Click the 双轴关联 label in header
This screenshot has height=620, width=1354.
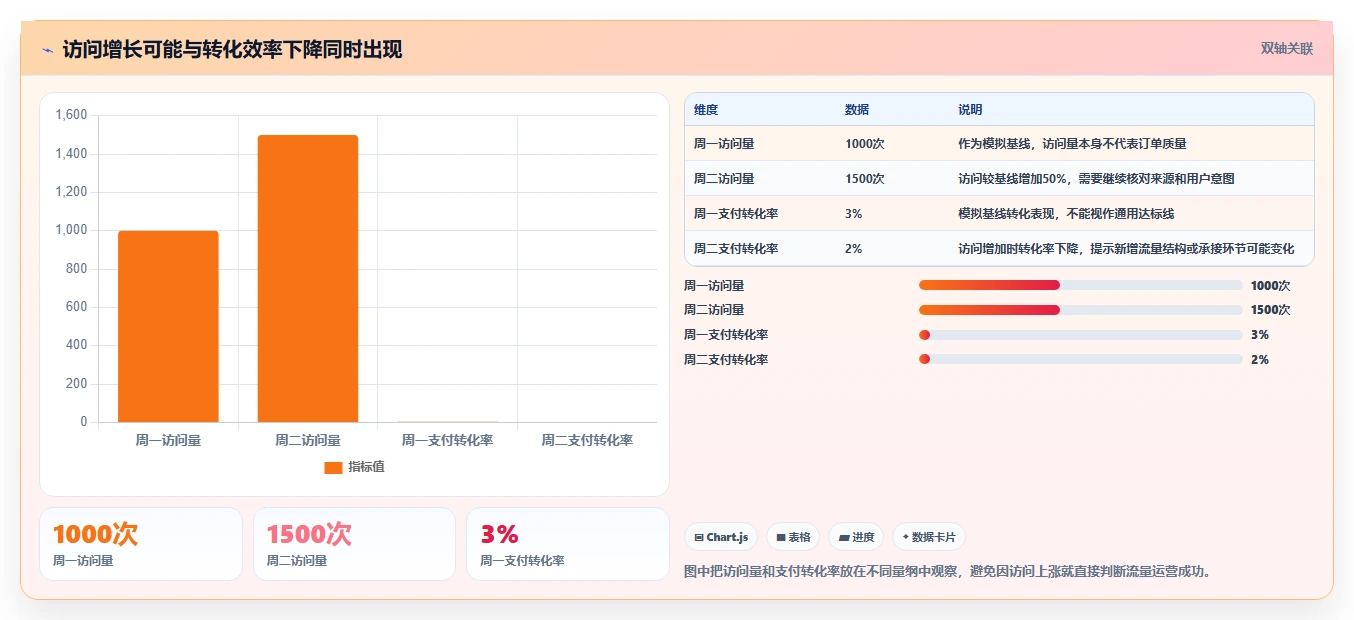1287,48
